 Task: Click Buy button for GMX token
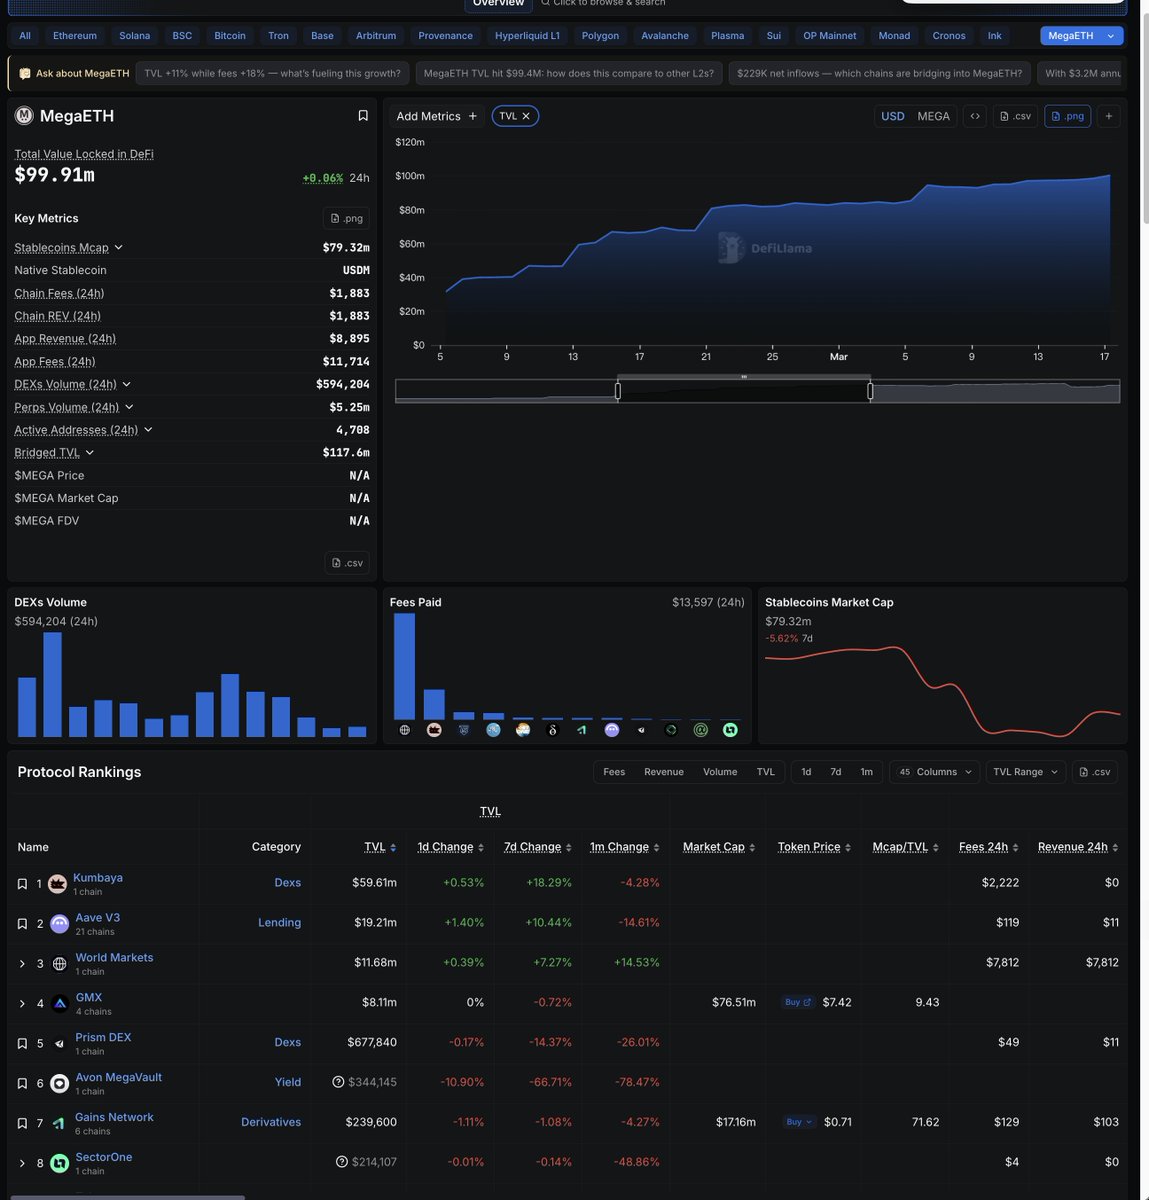pyautogui.click(x=798, y=1002)
